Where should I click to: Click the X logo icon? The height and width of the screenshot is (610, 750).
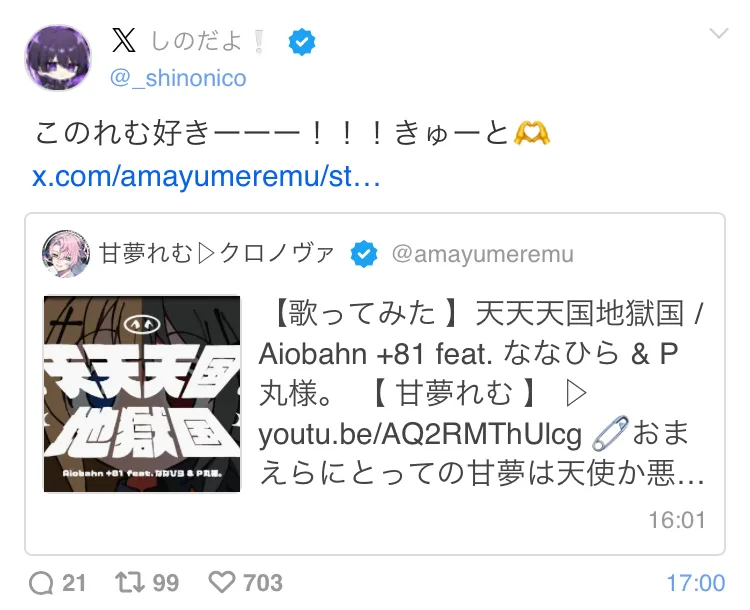tap(124, 40)
